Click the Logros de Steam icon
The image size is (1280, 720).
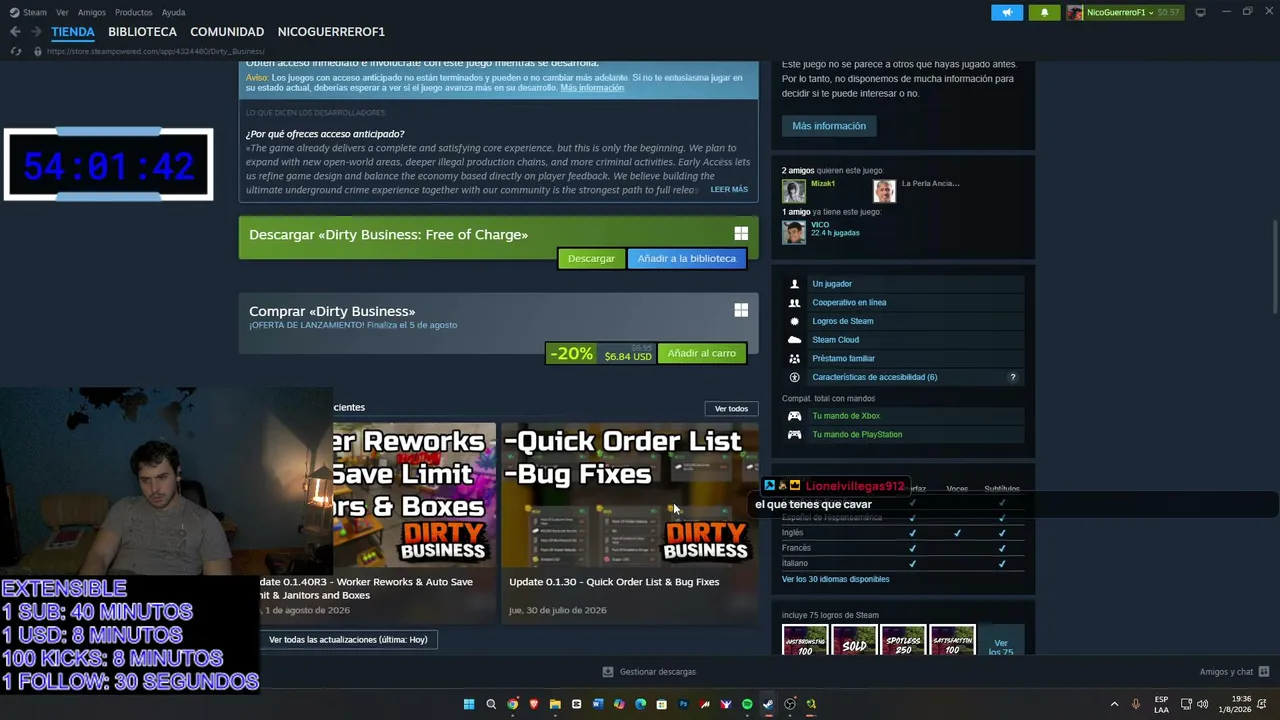tap(795, 321)
